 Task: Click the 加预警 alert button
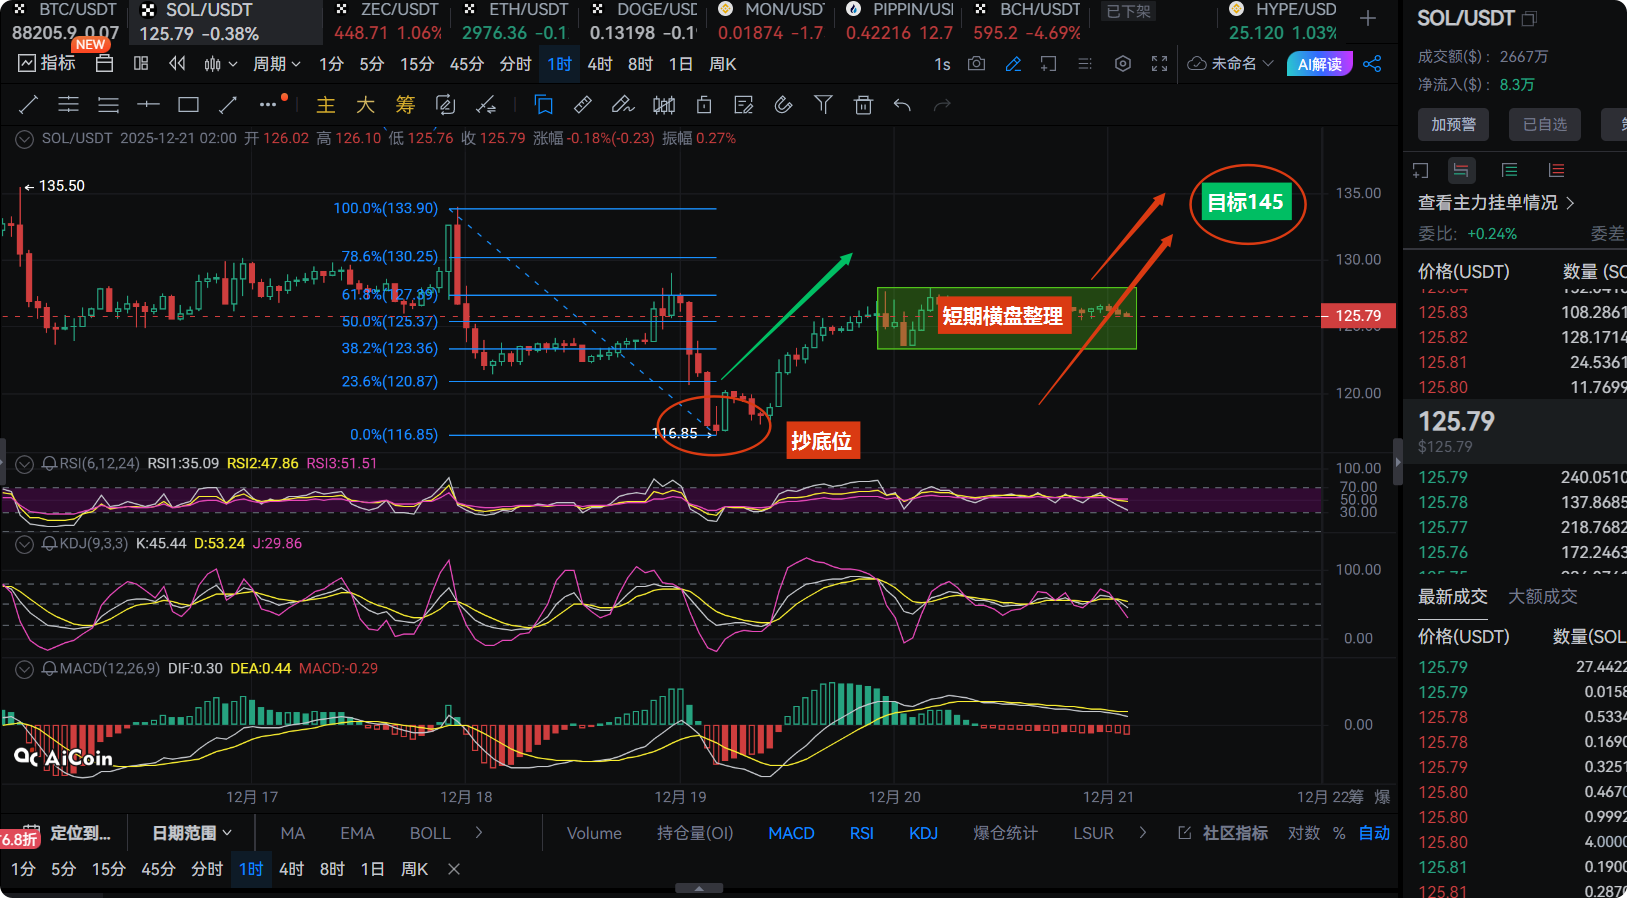pyautogui.click(x=1453, y=124)
